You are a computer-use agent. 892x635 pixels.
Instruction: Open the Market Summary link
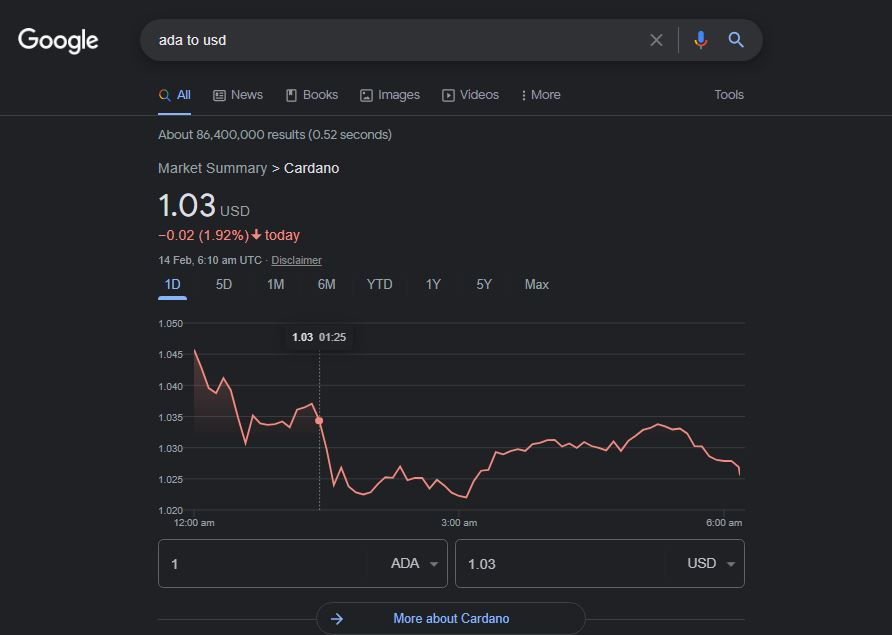click(213, 168)
